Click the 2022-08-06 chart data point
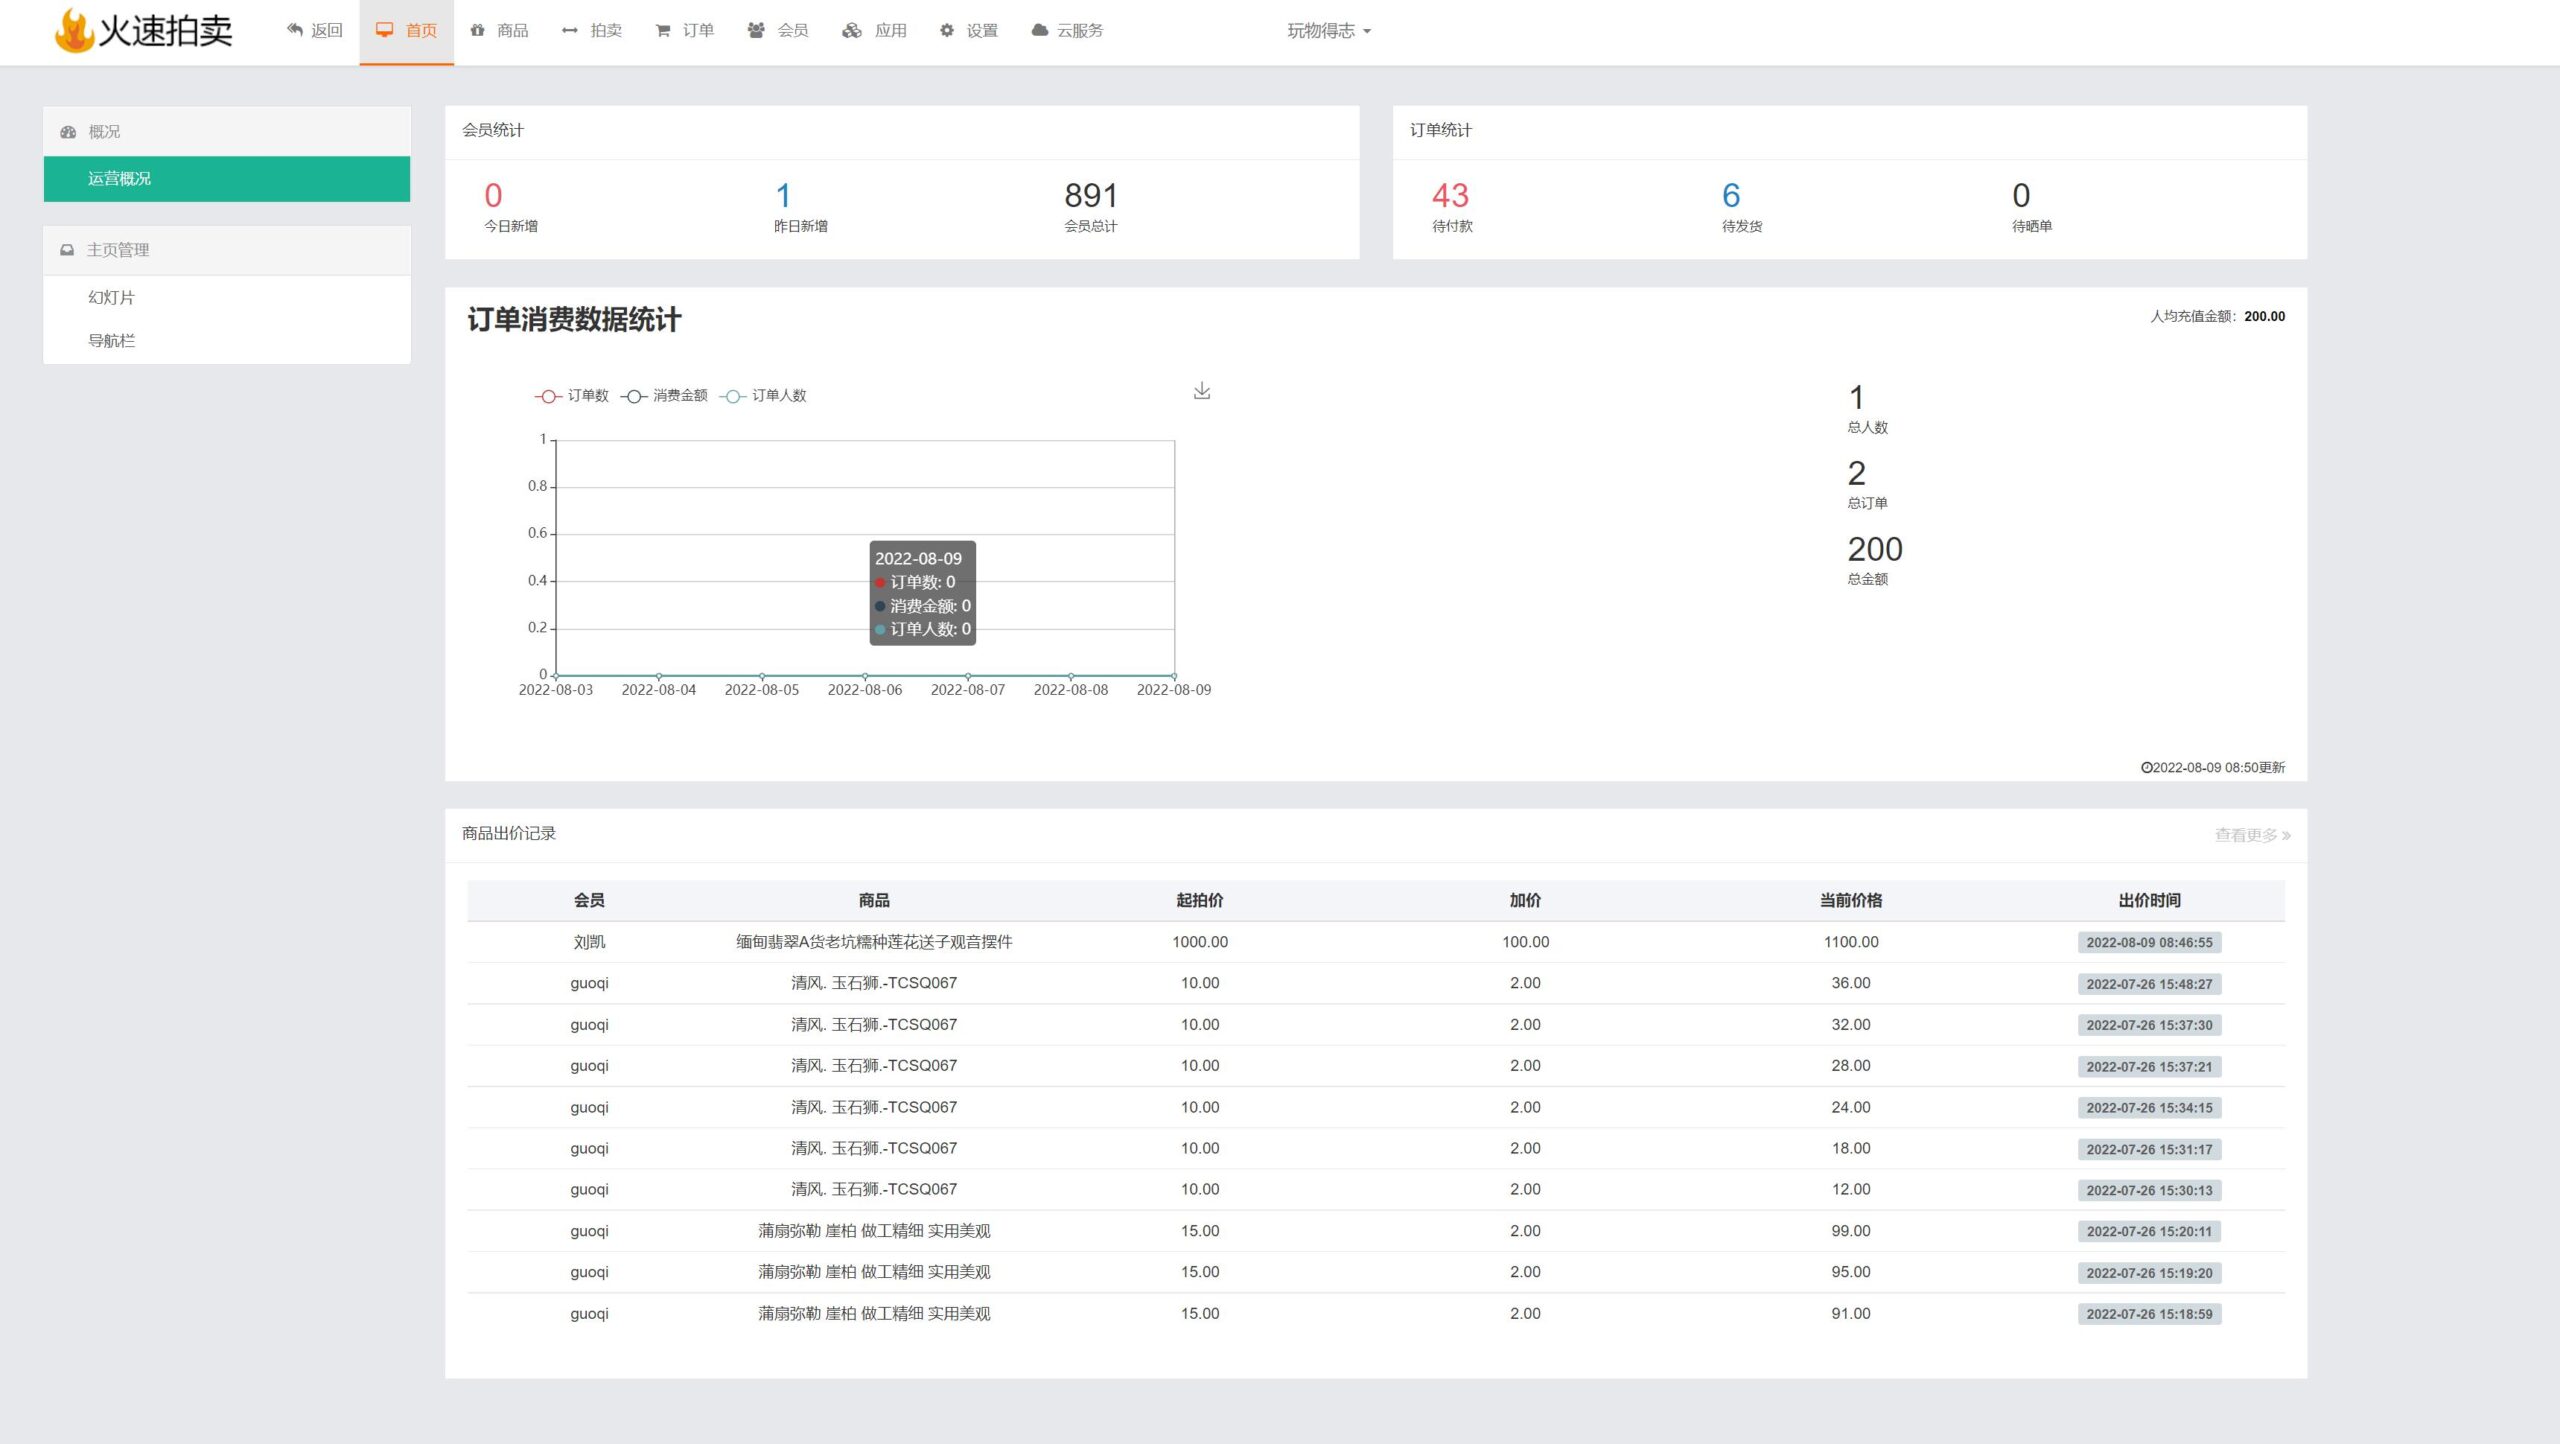 pyautogui.click(x=865, y=676)
